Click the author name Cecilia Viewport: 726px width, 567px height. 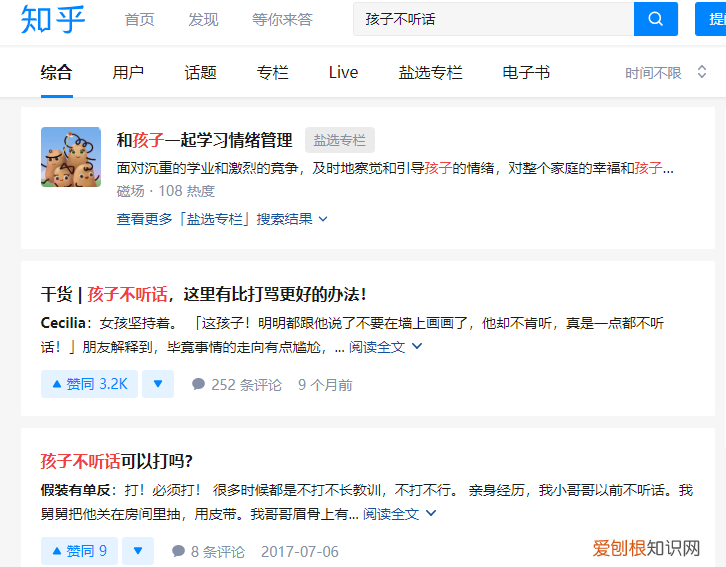63,323
